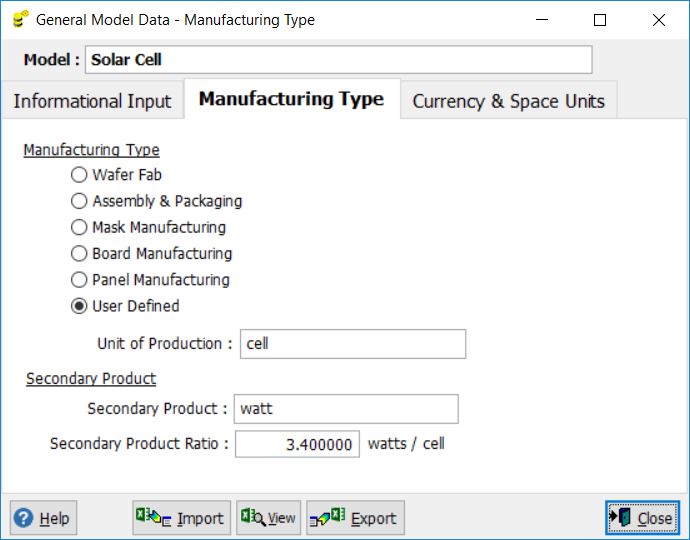Viewport: 690px width, 540px height.
Task: Select Panel Manufacturing option
Action: coord(79,280)
